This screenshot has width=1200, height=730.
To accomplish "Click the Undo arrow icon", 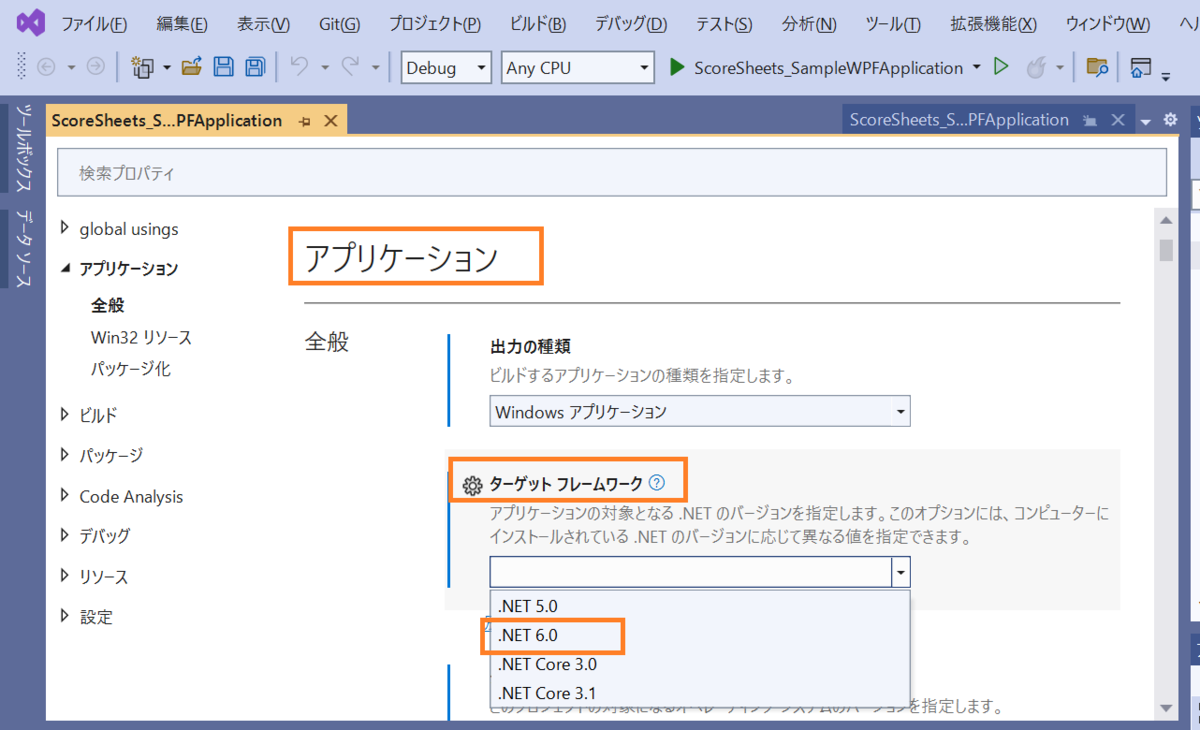I will pos(299,67).
